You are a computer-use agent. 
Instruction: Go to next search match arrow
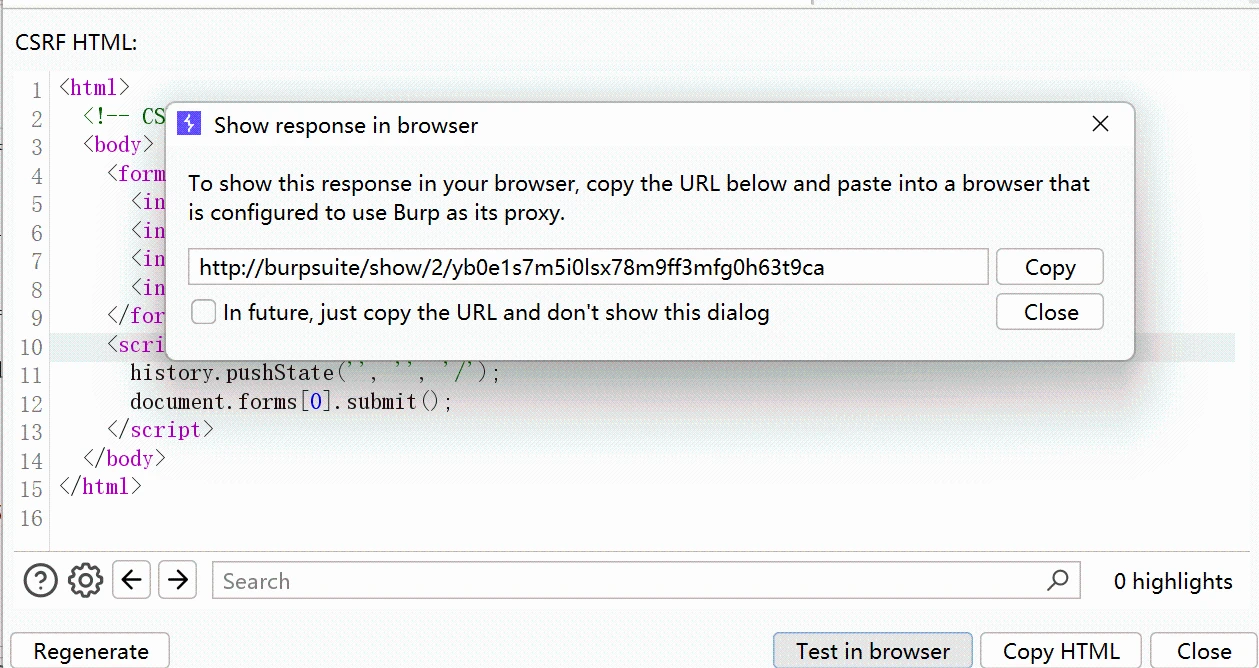[177, 580]
